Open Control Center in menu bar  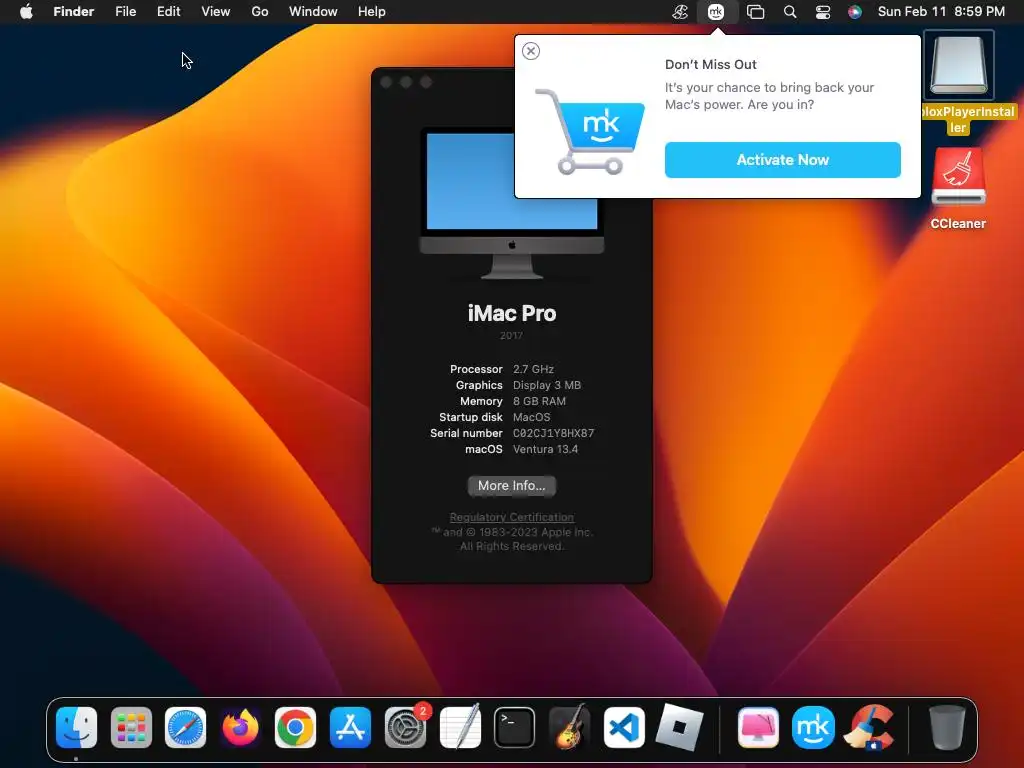click(x=823, y=12)
